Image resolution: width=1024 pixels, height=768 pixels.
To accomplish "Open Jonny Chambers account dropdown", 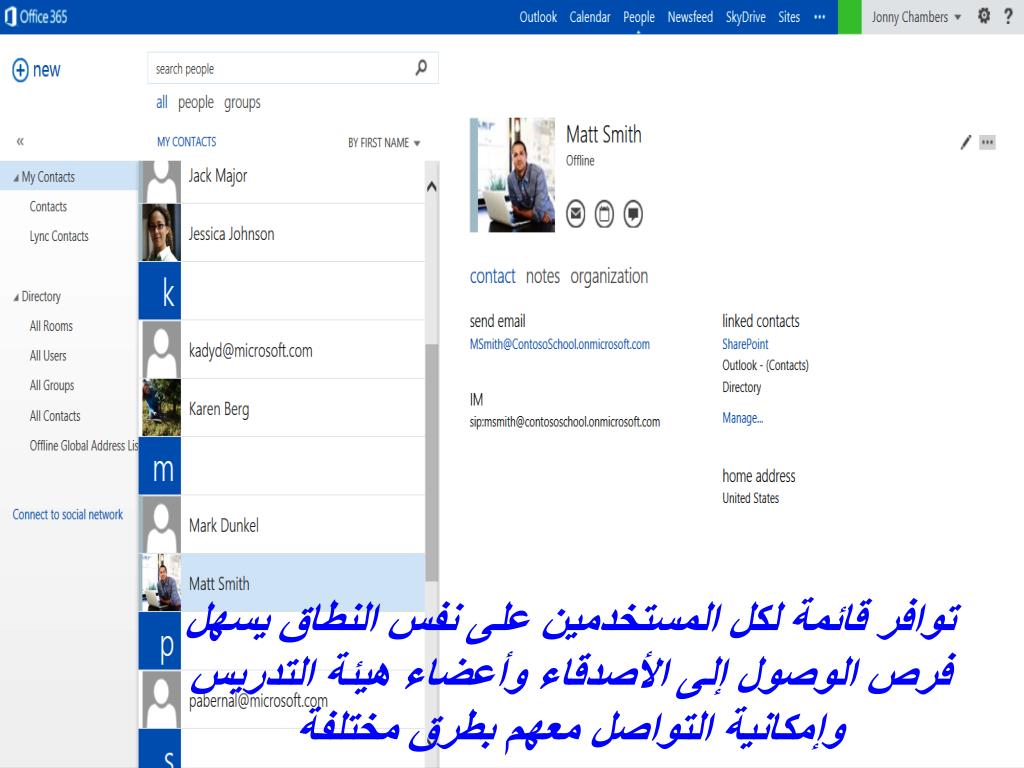I will [x=916, y=17].
